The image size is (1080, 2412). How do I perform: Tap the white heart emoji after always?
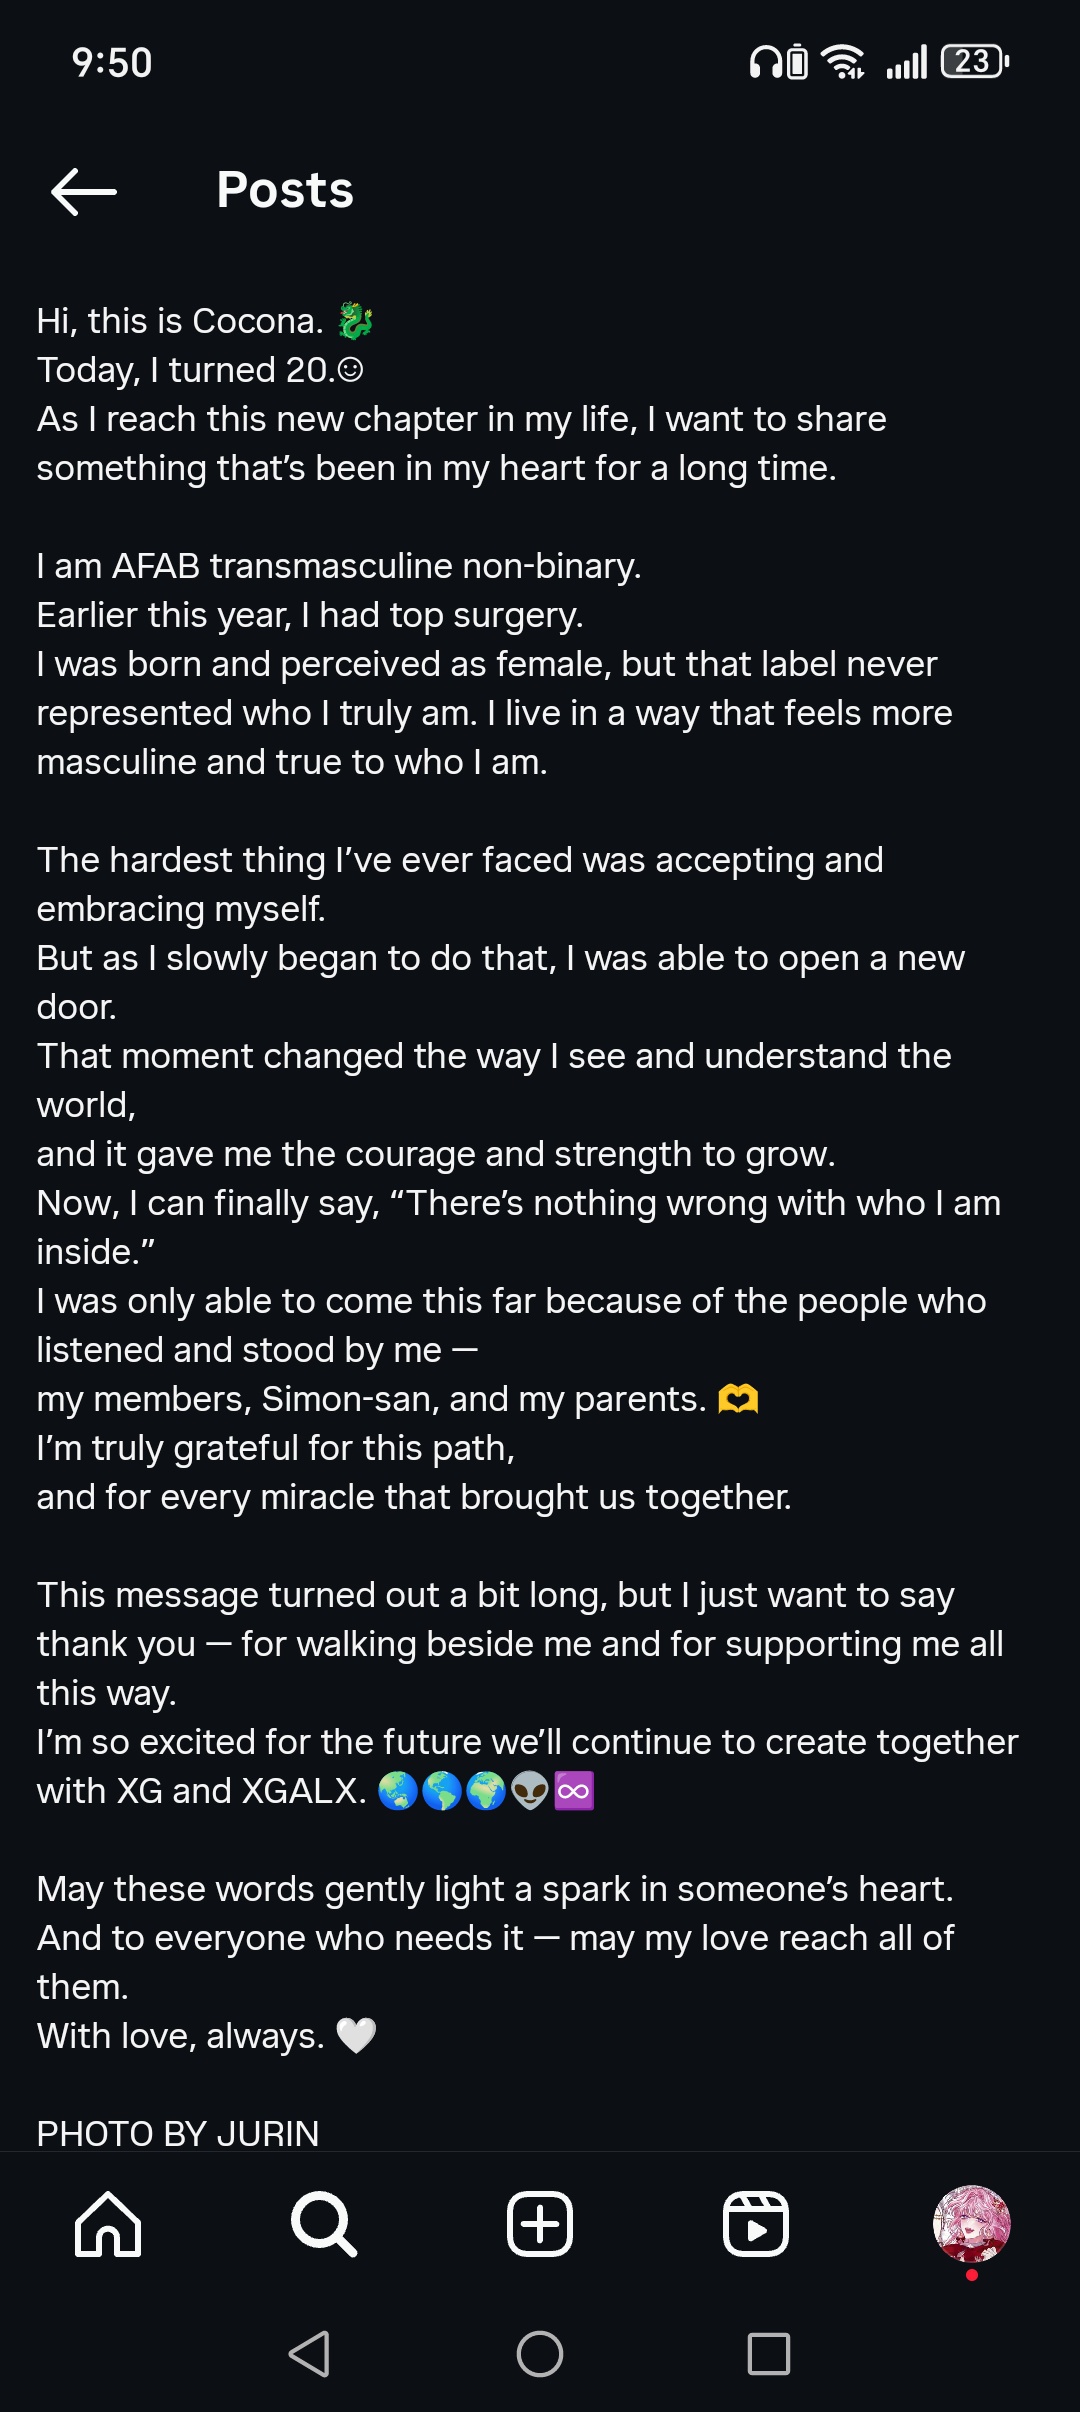point(356,2035)
